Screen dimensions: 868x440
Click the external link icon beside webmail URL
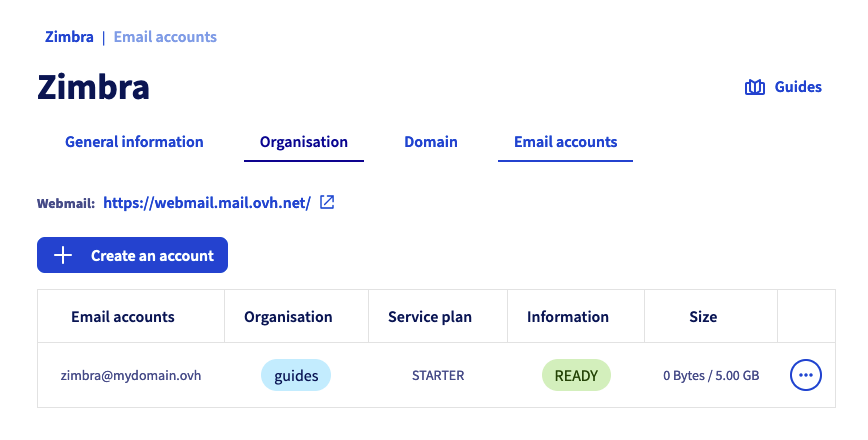(x=327, y=203)
